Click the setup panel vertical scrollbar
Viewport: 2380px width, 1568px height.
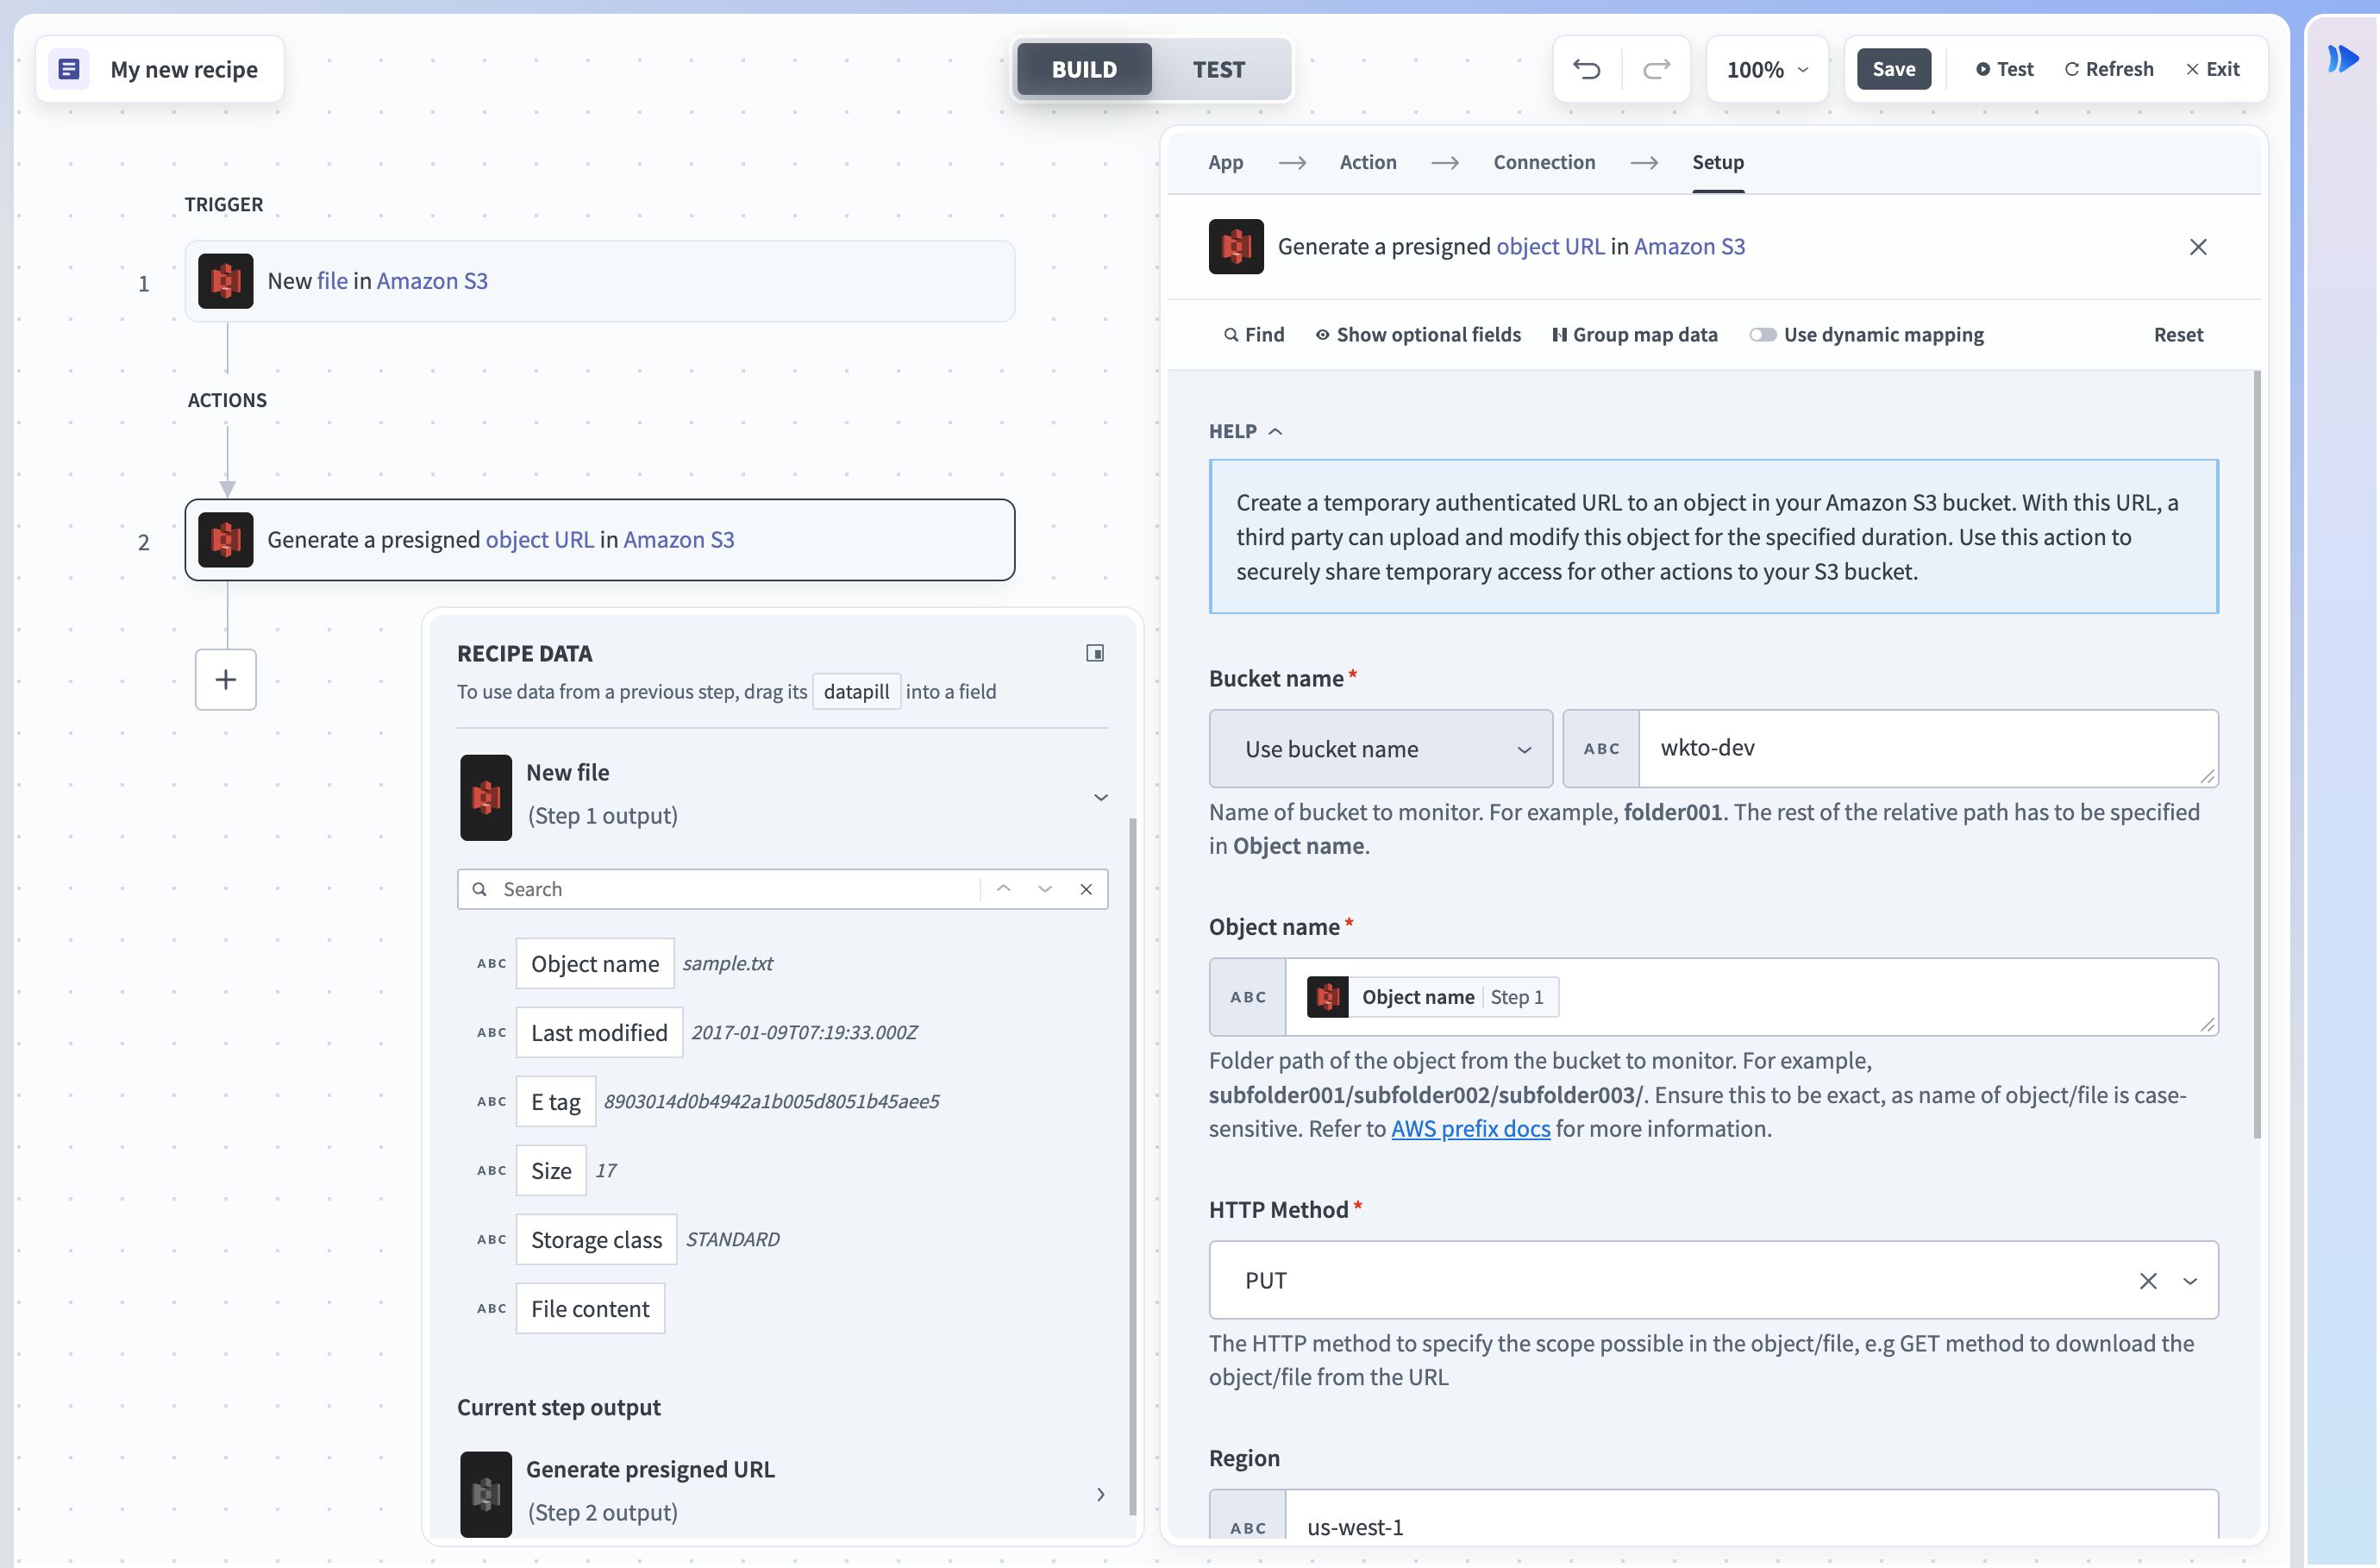tap(2257, 755)
